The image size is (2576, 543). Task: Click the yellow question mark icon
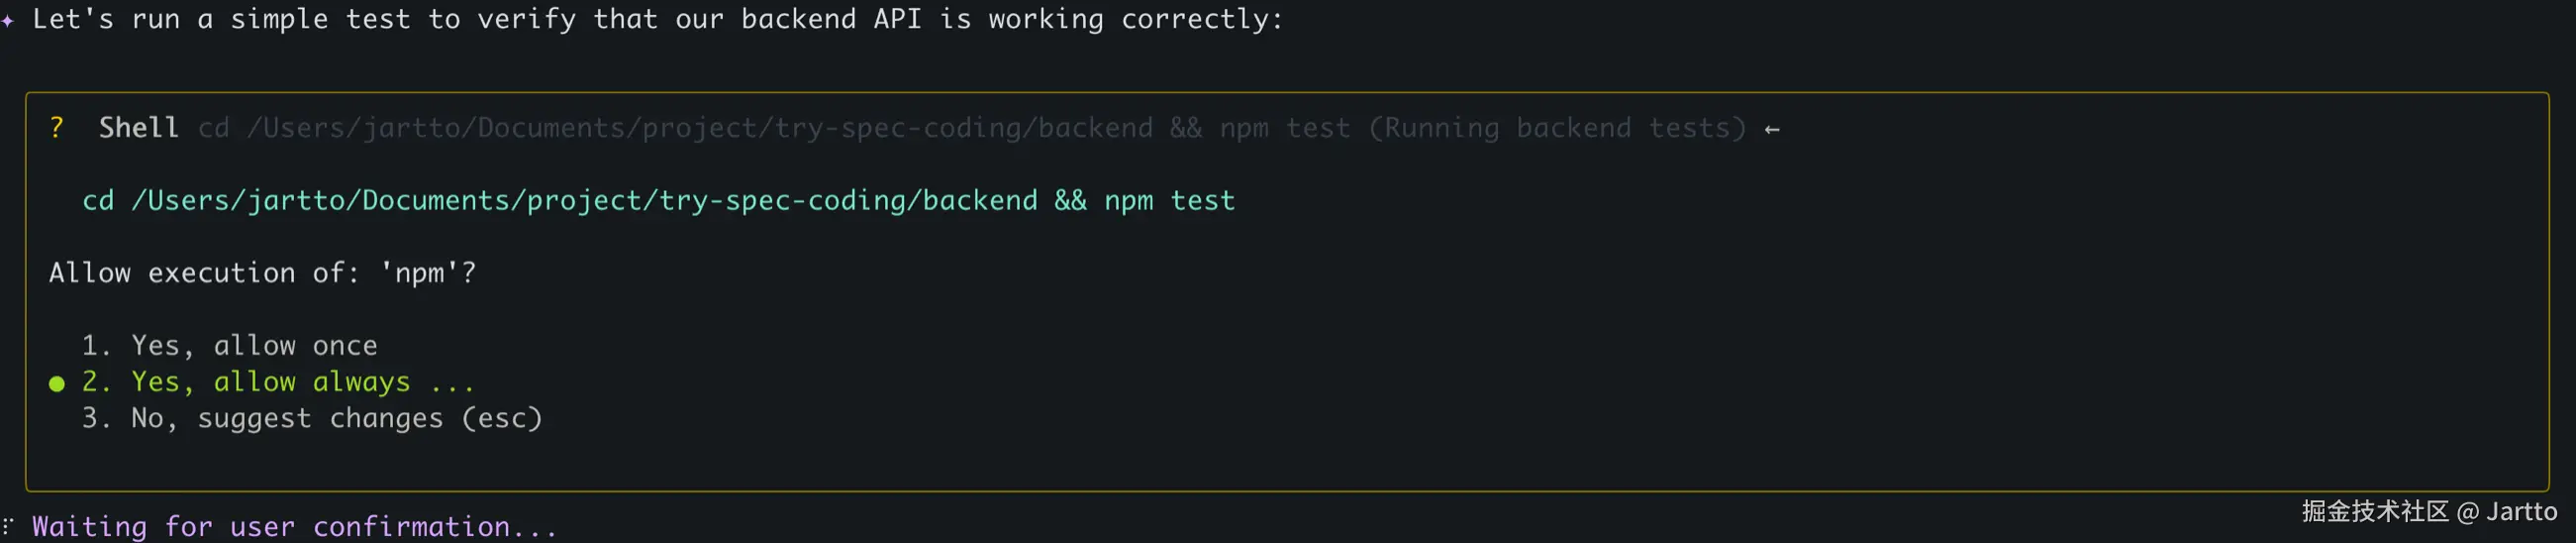coord(57,128)
